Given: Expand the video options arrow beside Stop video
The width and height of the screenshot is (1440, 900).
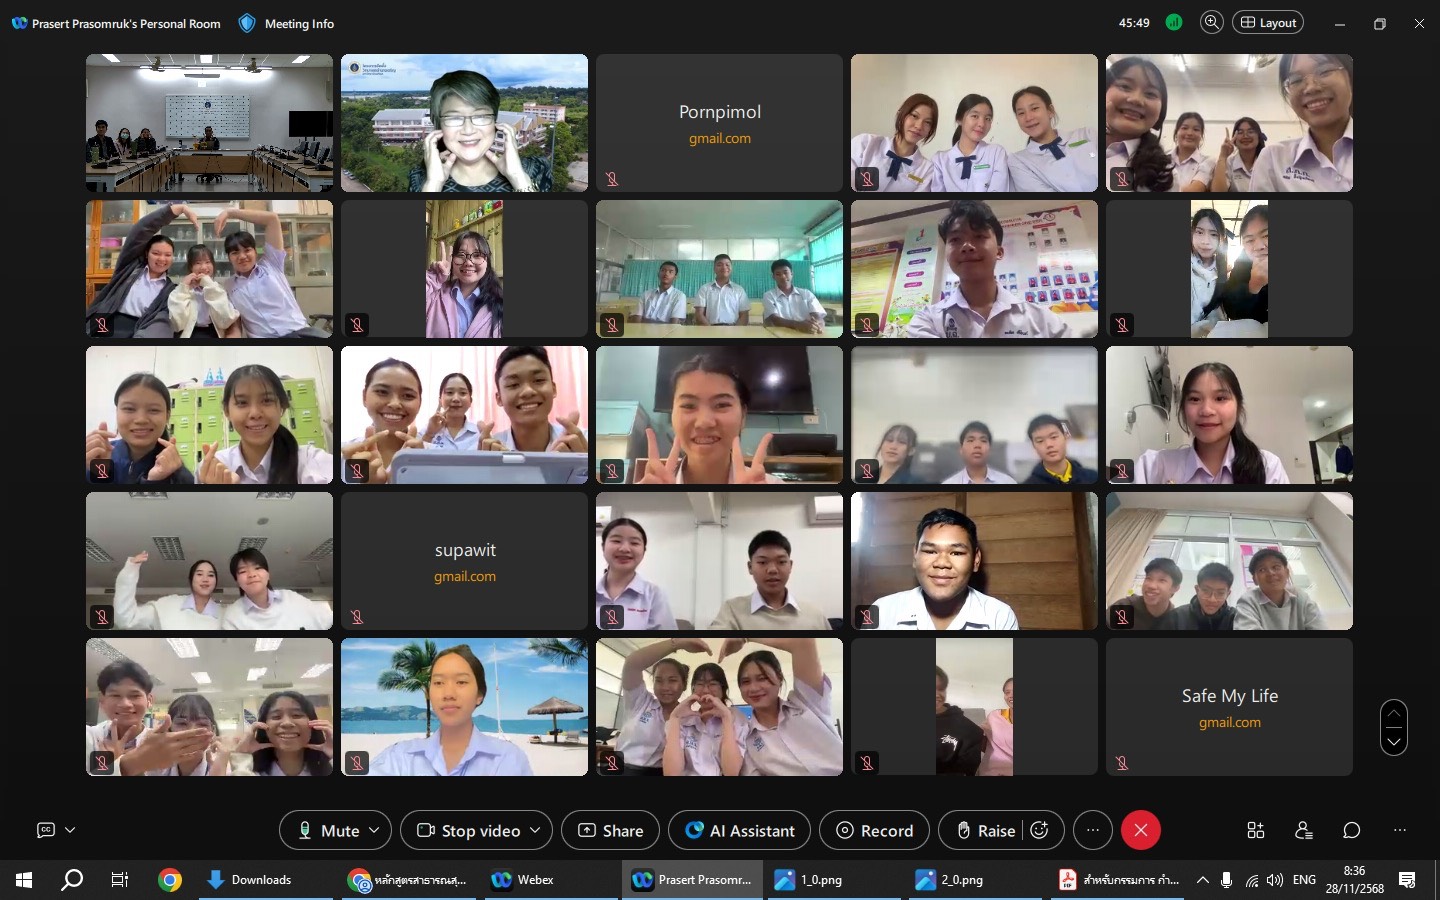Looking at the screenshot, I should [x=535, y=830].
